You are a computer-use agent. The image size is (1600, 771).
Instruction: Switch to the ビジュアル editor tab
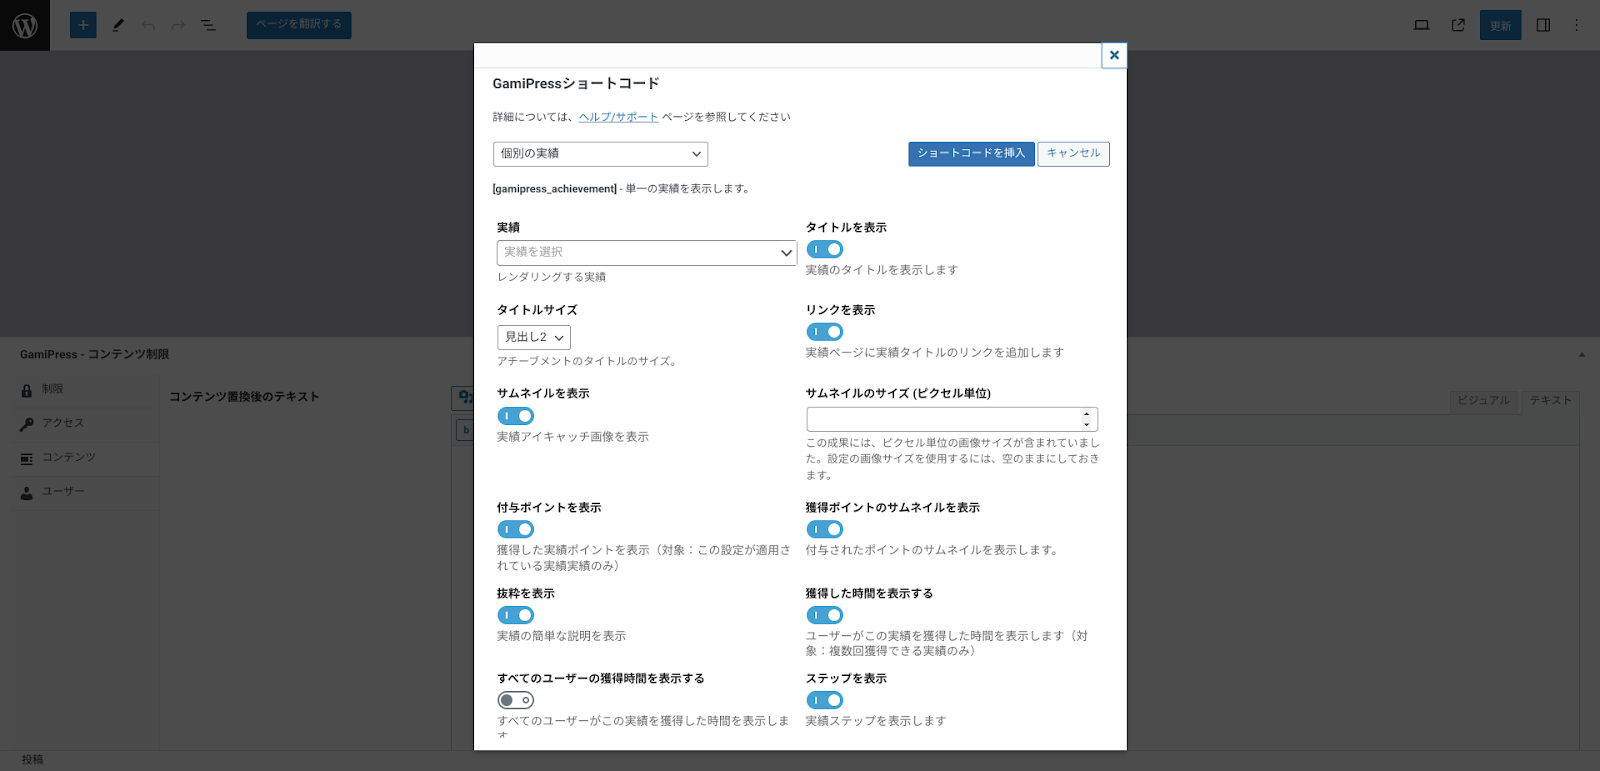(x=1483, y=401)
